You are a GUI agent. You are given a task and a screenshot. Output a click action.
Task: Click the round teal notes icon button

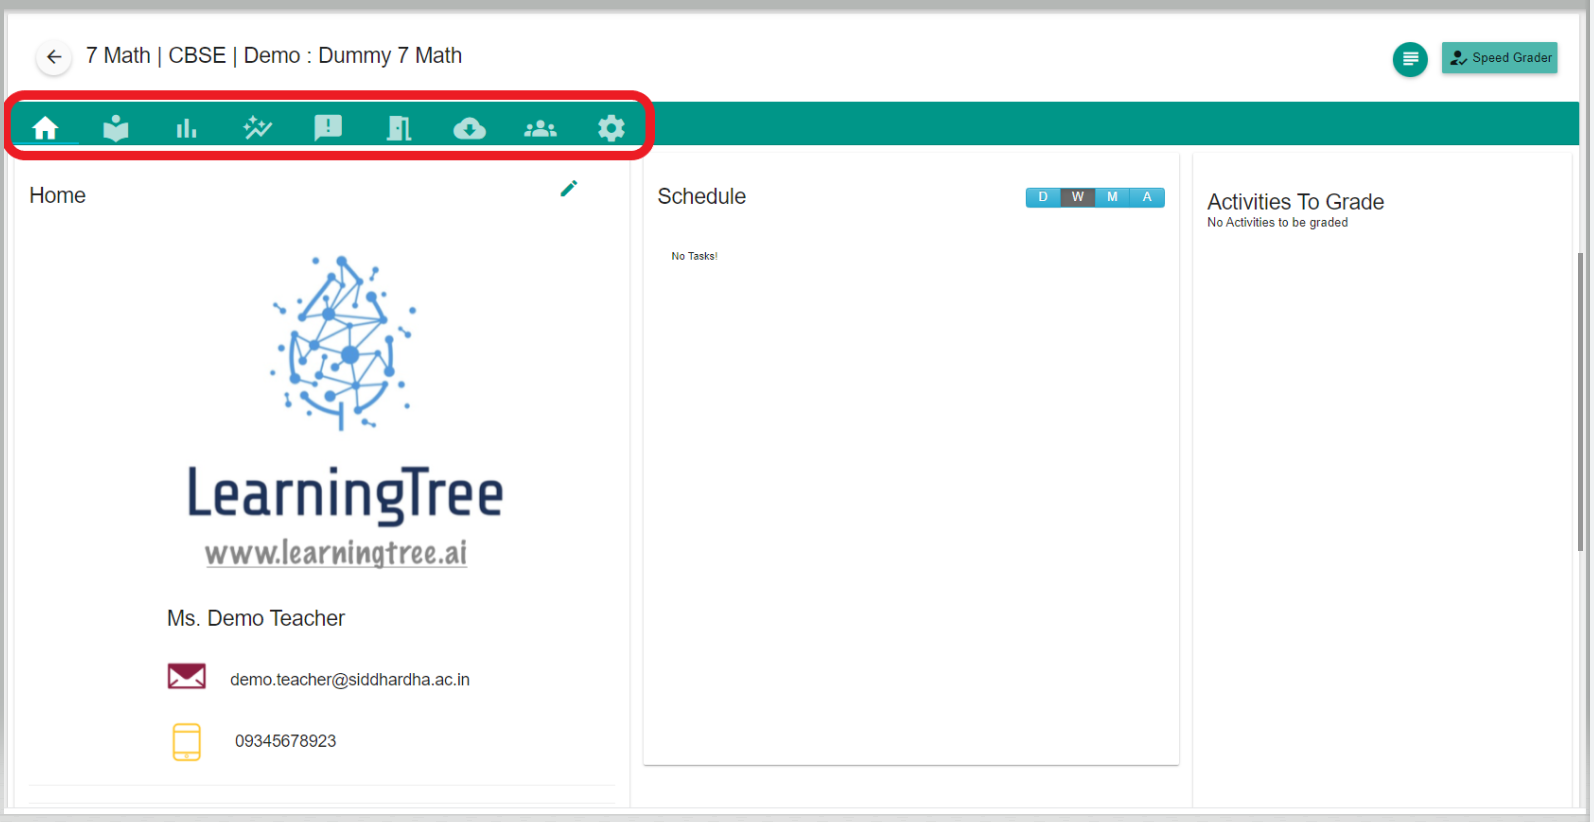point(1410,59)
